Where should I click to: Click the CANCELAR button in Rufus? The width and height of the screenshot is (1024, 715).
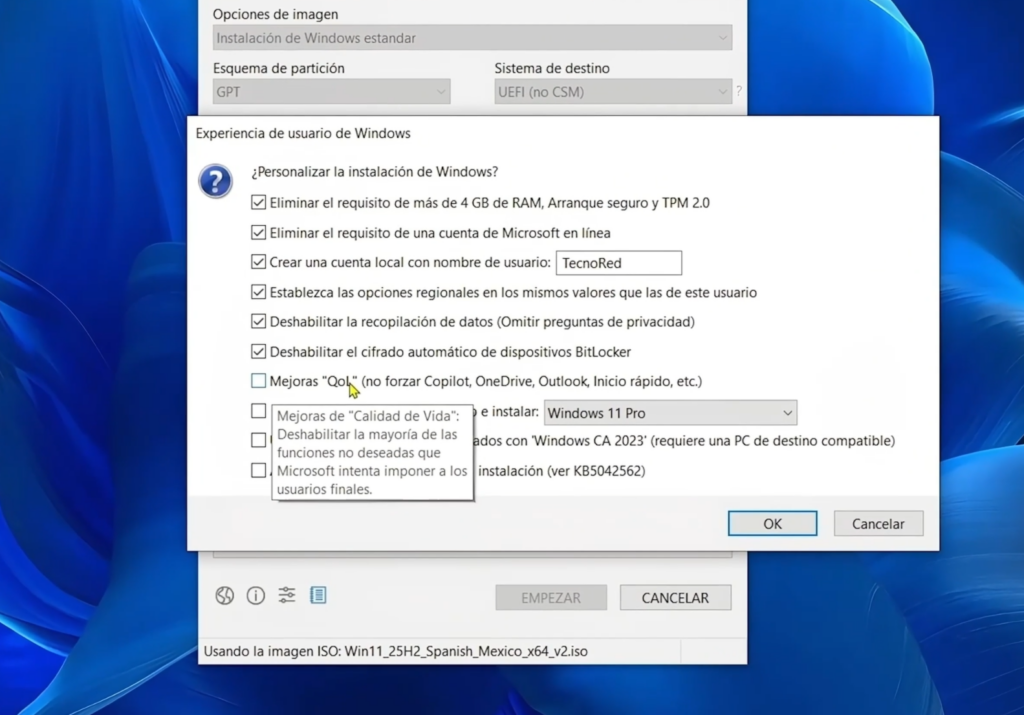(675, 597)
